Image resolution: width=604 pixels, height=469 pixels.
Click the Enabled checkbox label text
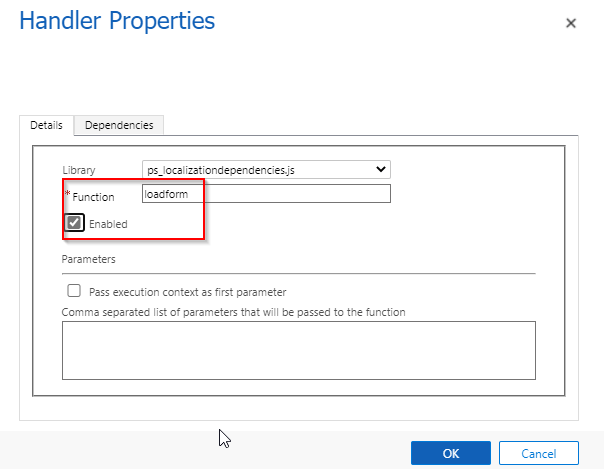108,224
